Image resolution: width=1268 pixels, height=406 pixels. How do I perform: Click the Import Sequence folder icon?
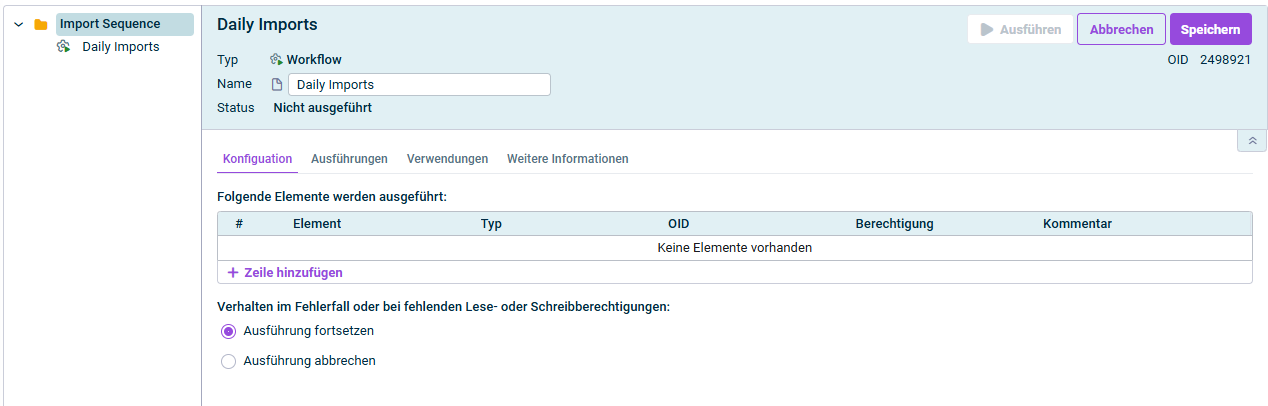(x=41, y=25)
